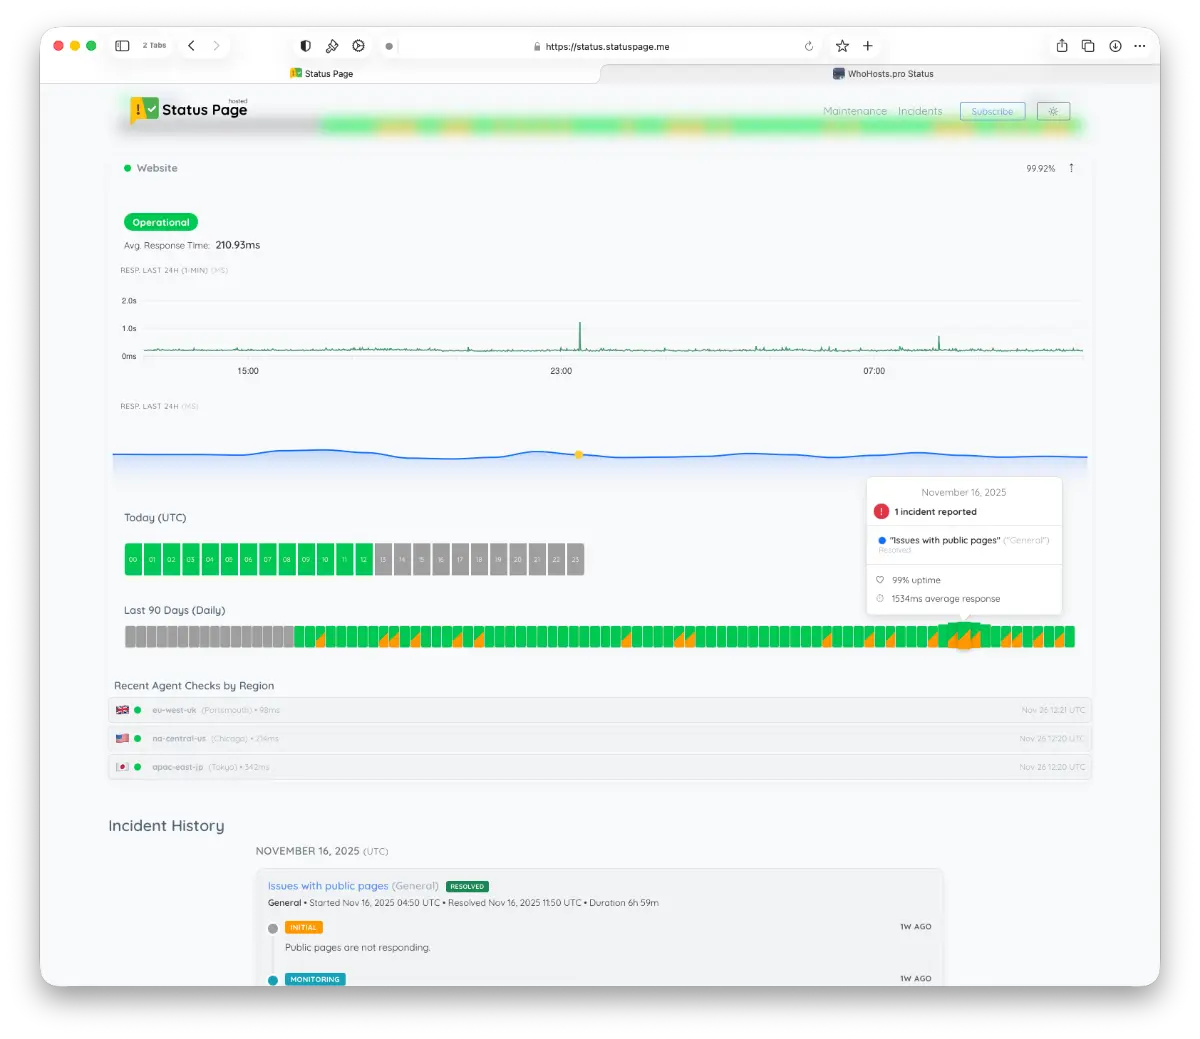
Task: Toggle the eu-west-uk region status indicator
Action: [139, 709]
